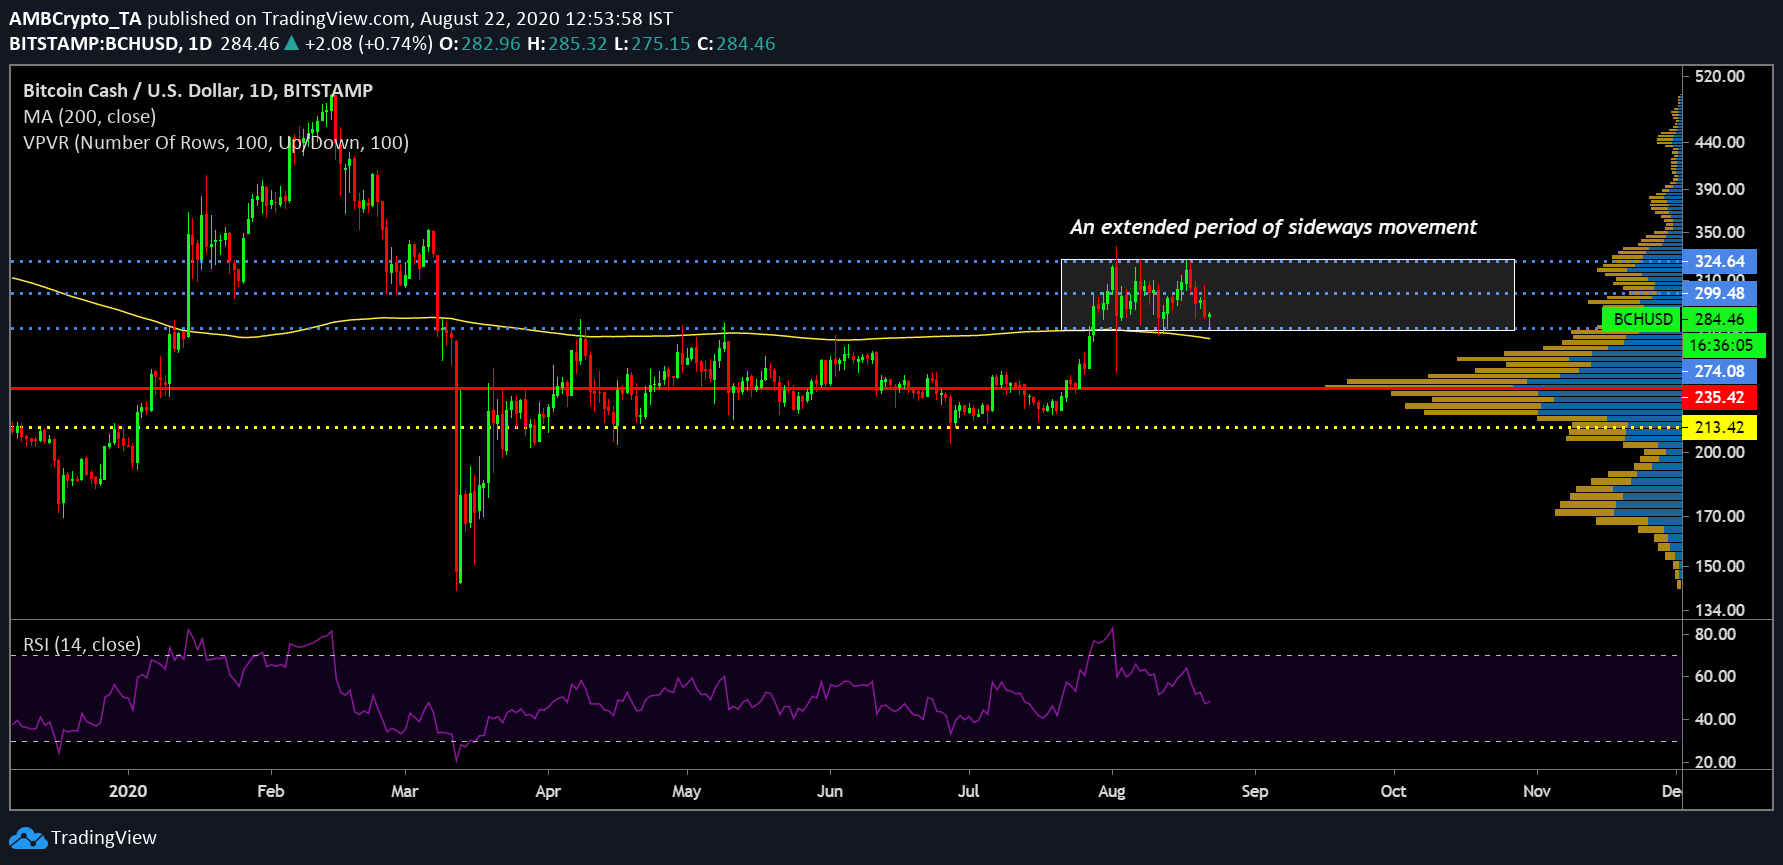Click the 60.00 RSI scale value

1716,676
